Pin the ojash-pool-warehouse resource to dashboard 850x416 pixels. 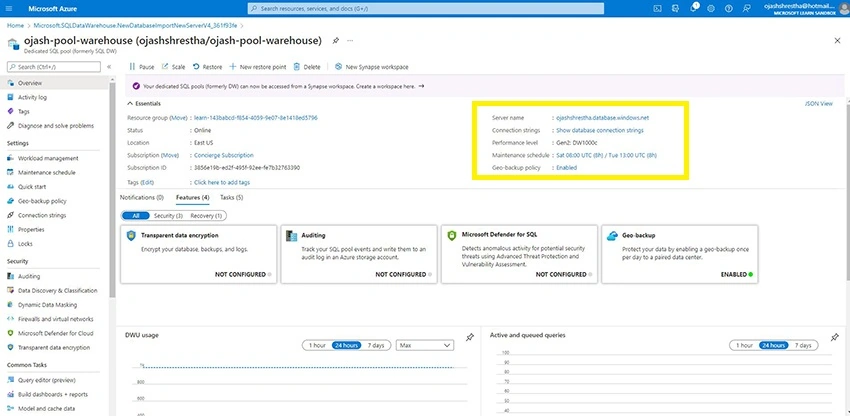pos(336,41)
